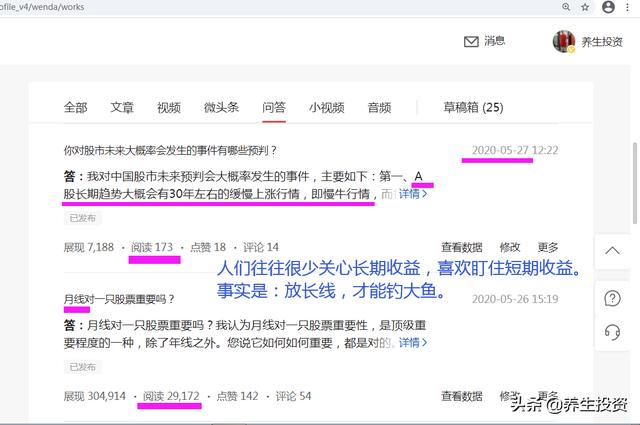Open the browser profile account icon

point(608,7)
